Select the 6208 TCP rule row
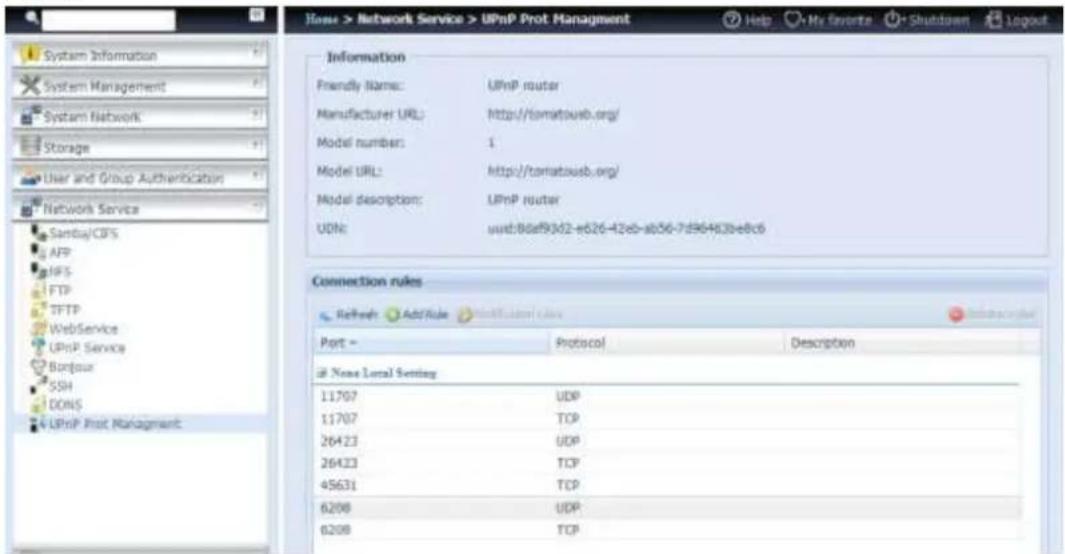The width and height of the screenshot is (1065, 554). (668, 530)
